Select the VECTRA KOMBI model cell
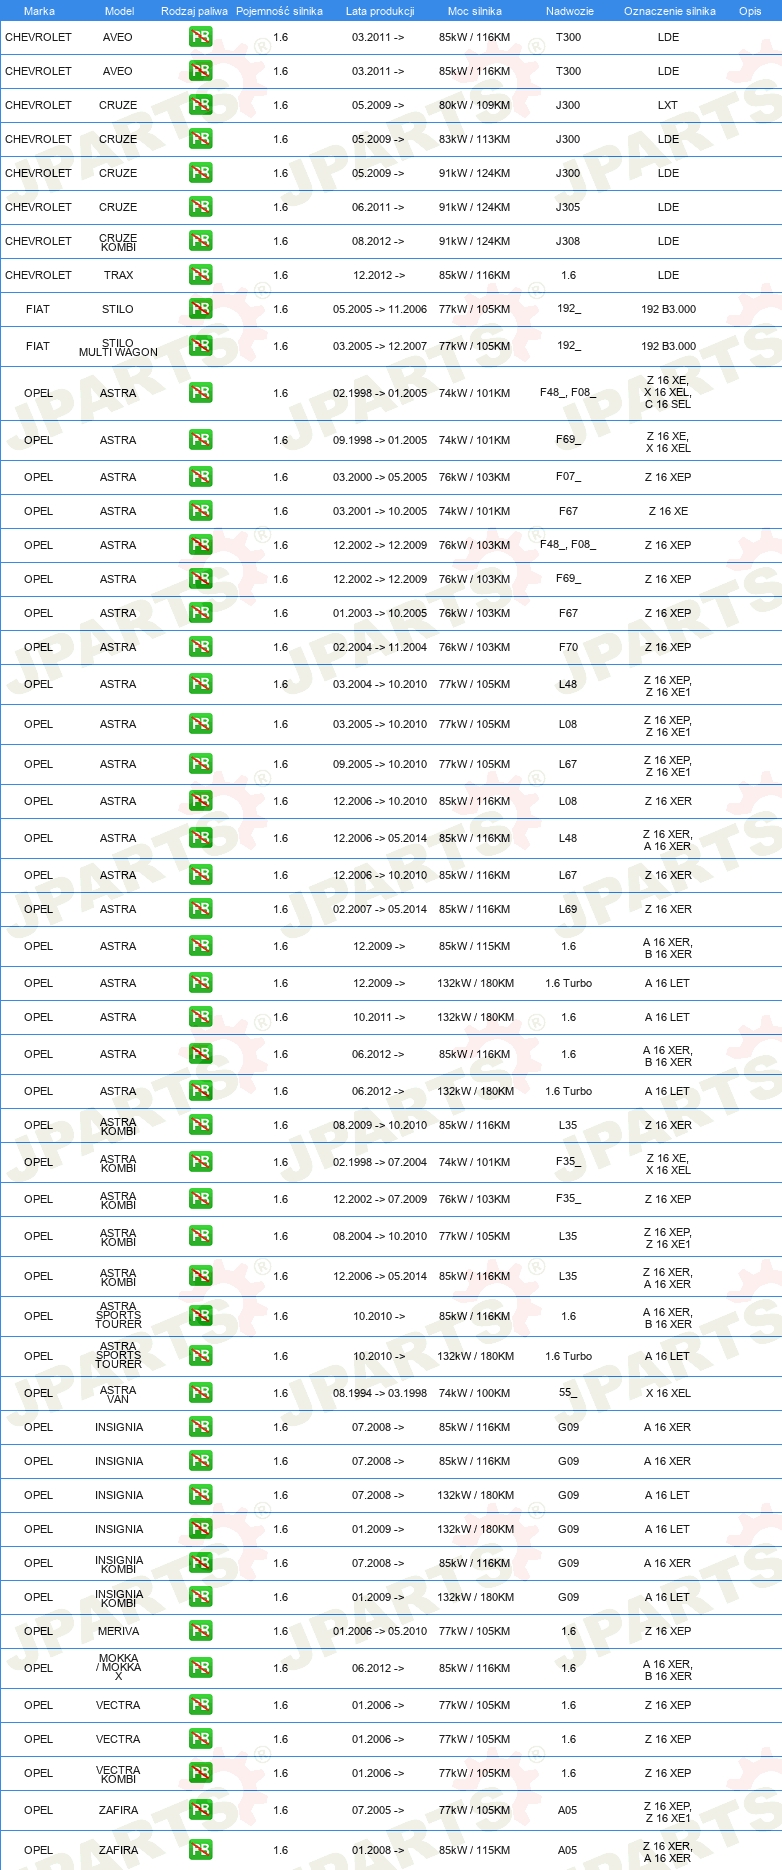Screen dimensions: 782x1870 [118, 1774]
